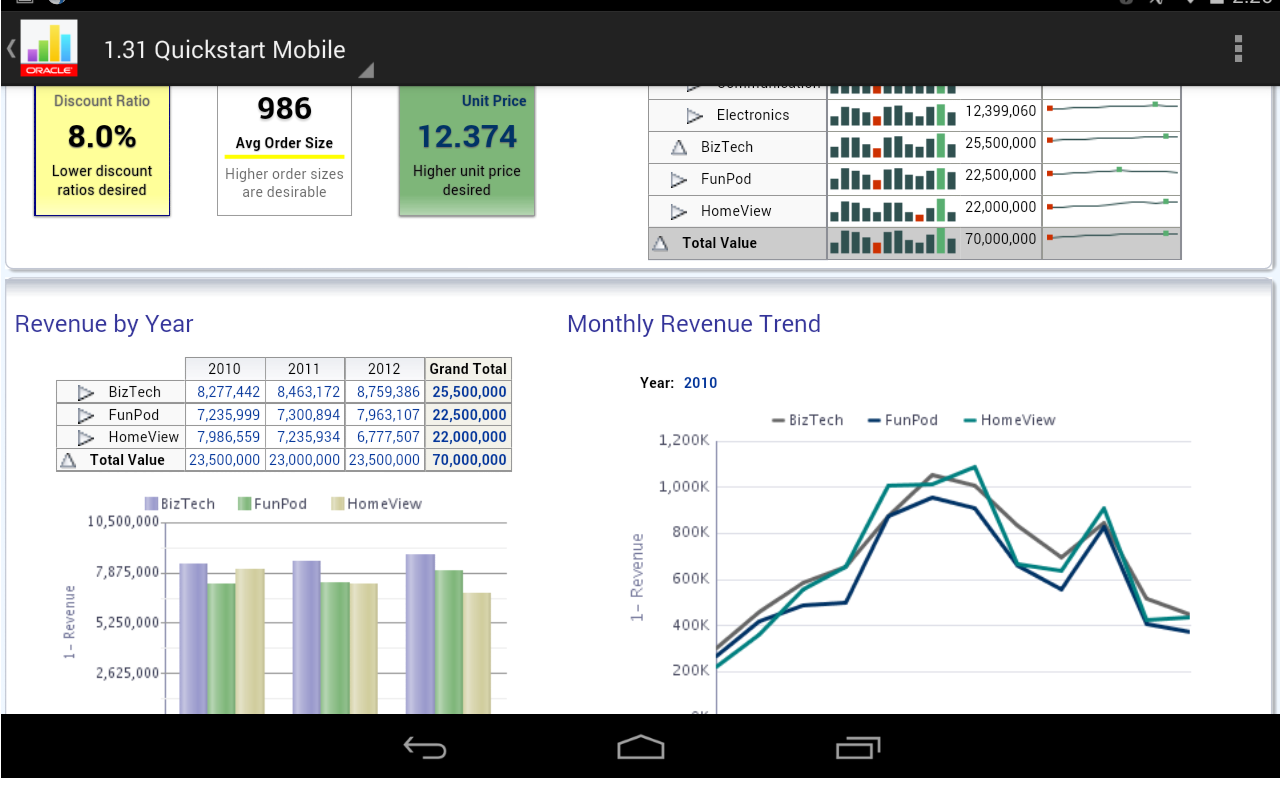
Task: Toggle the HomeView legend in Monthly Revenue Trend
Action: 1009,420
